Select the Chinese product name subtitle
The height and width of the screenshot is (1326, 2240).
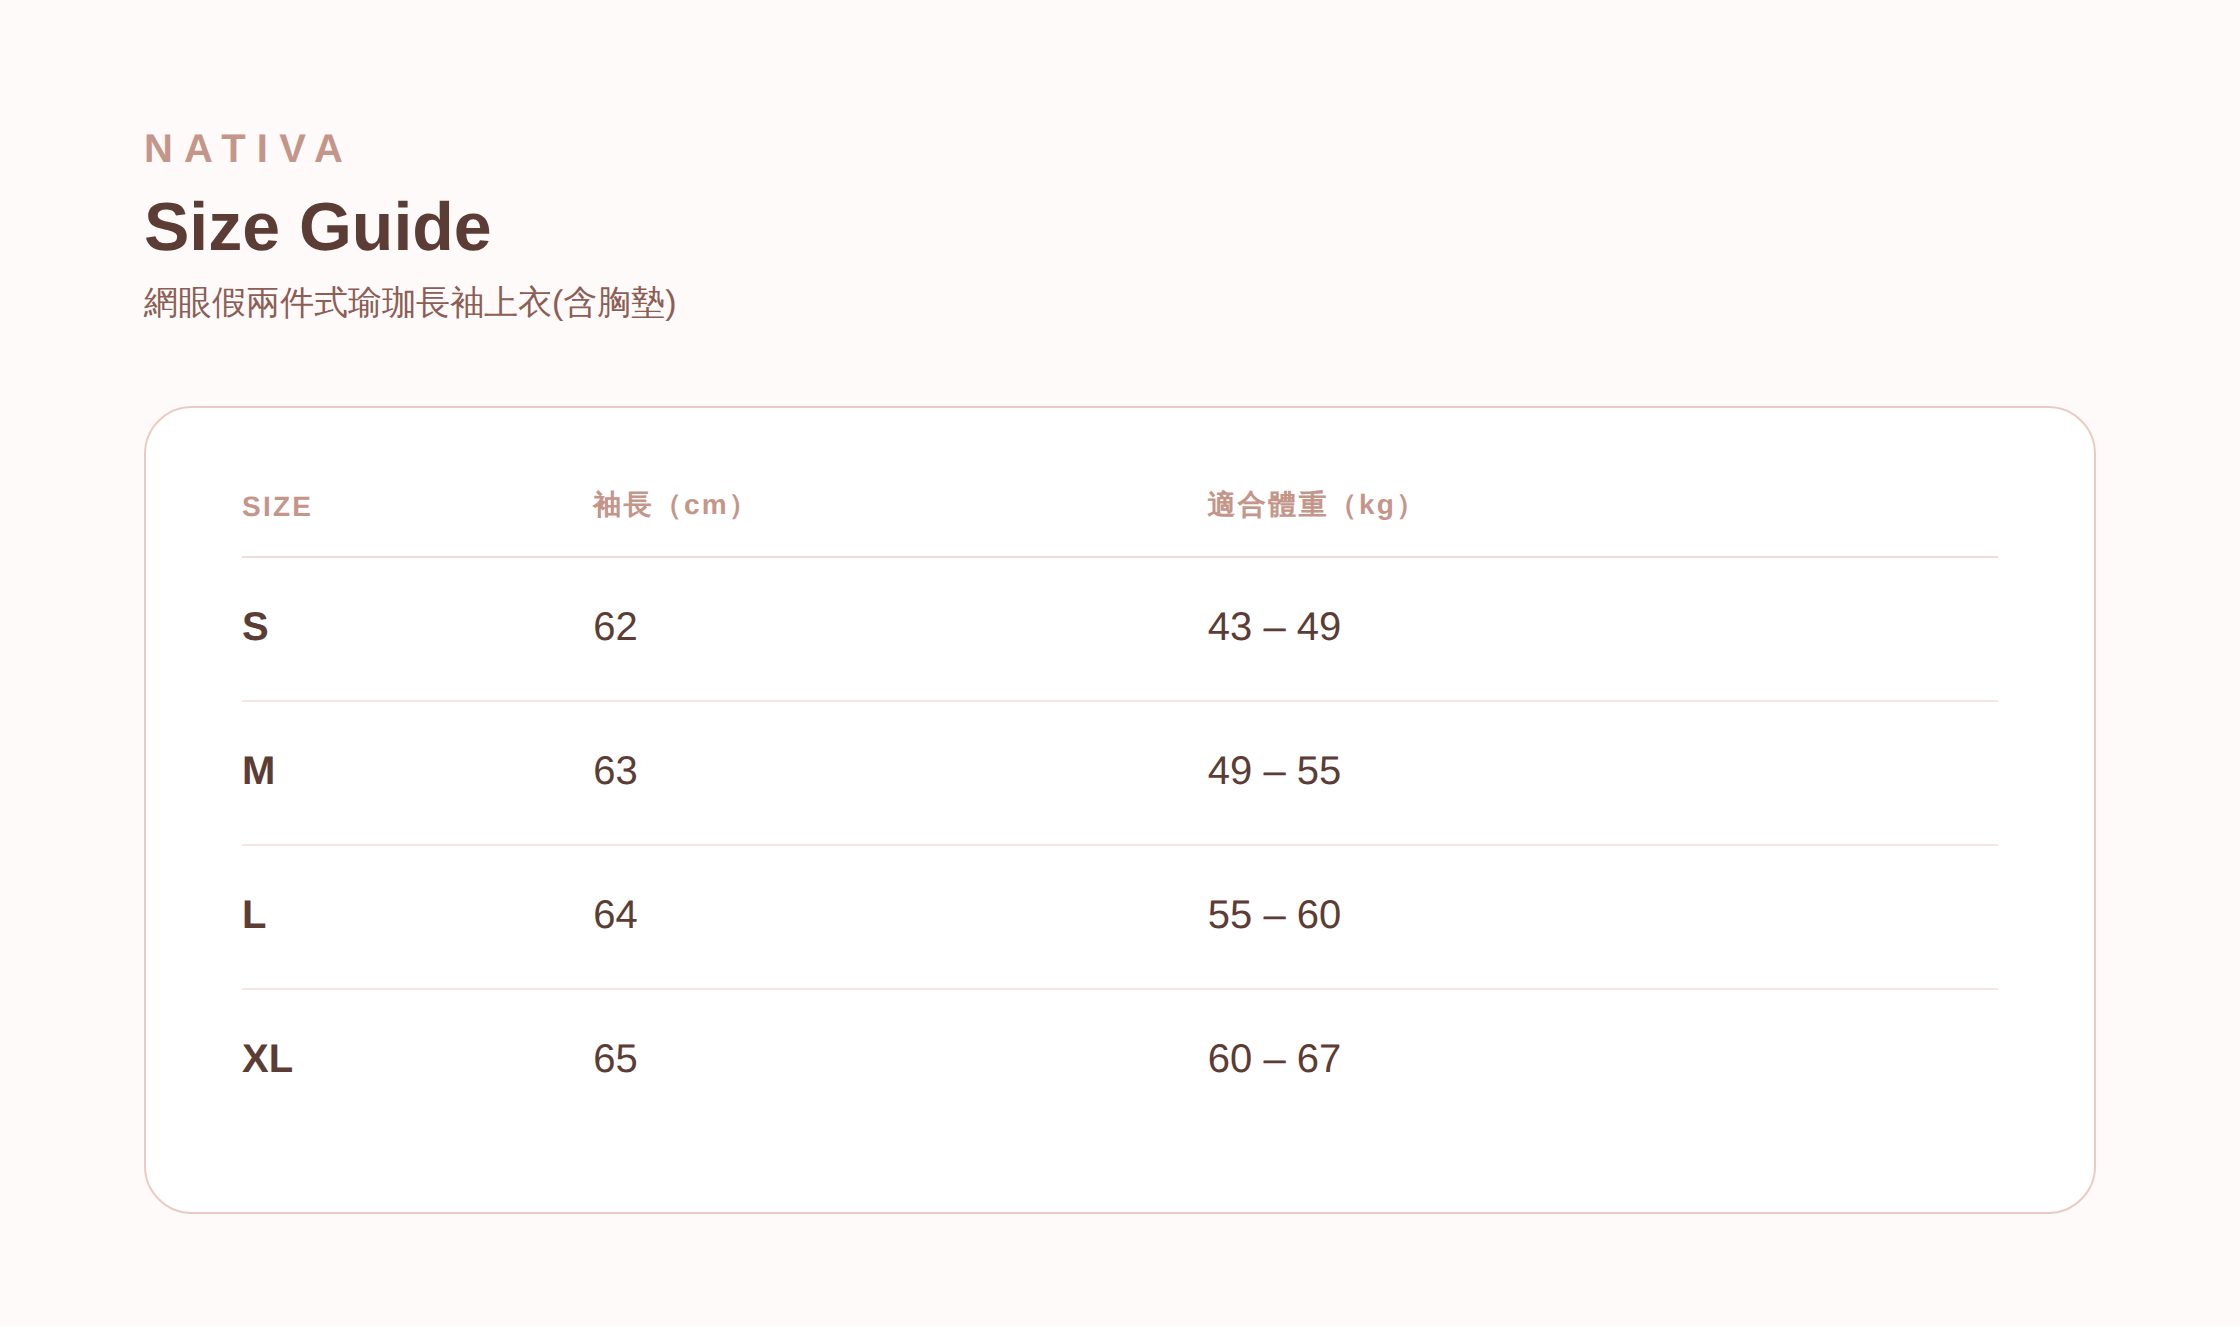(410, 303)
